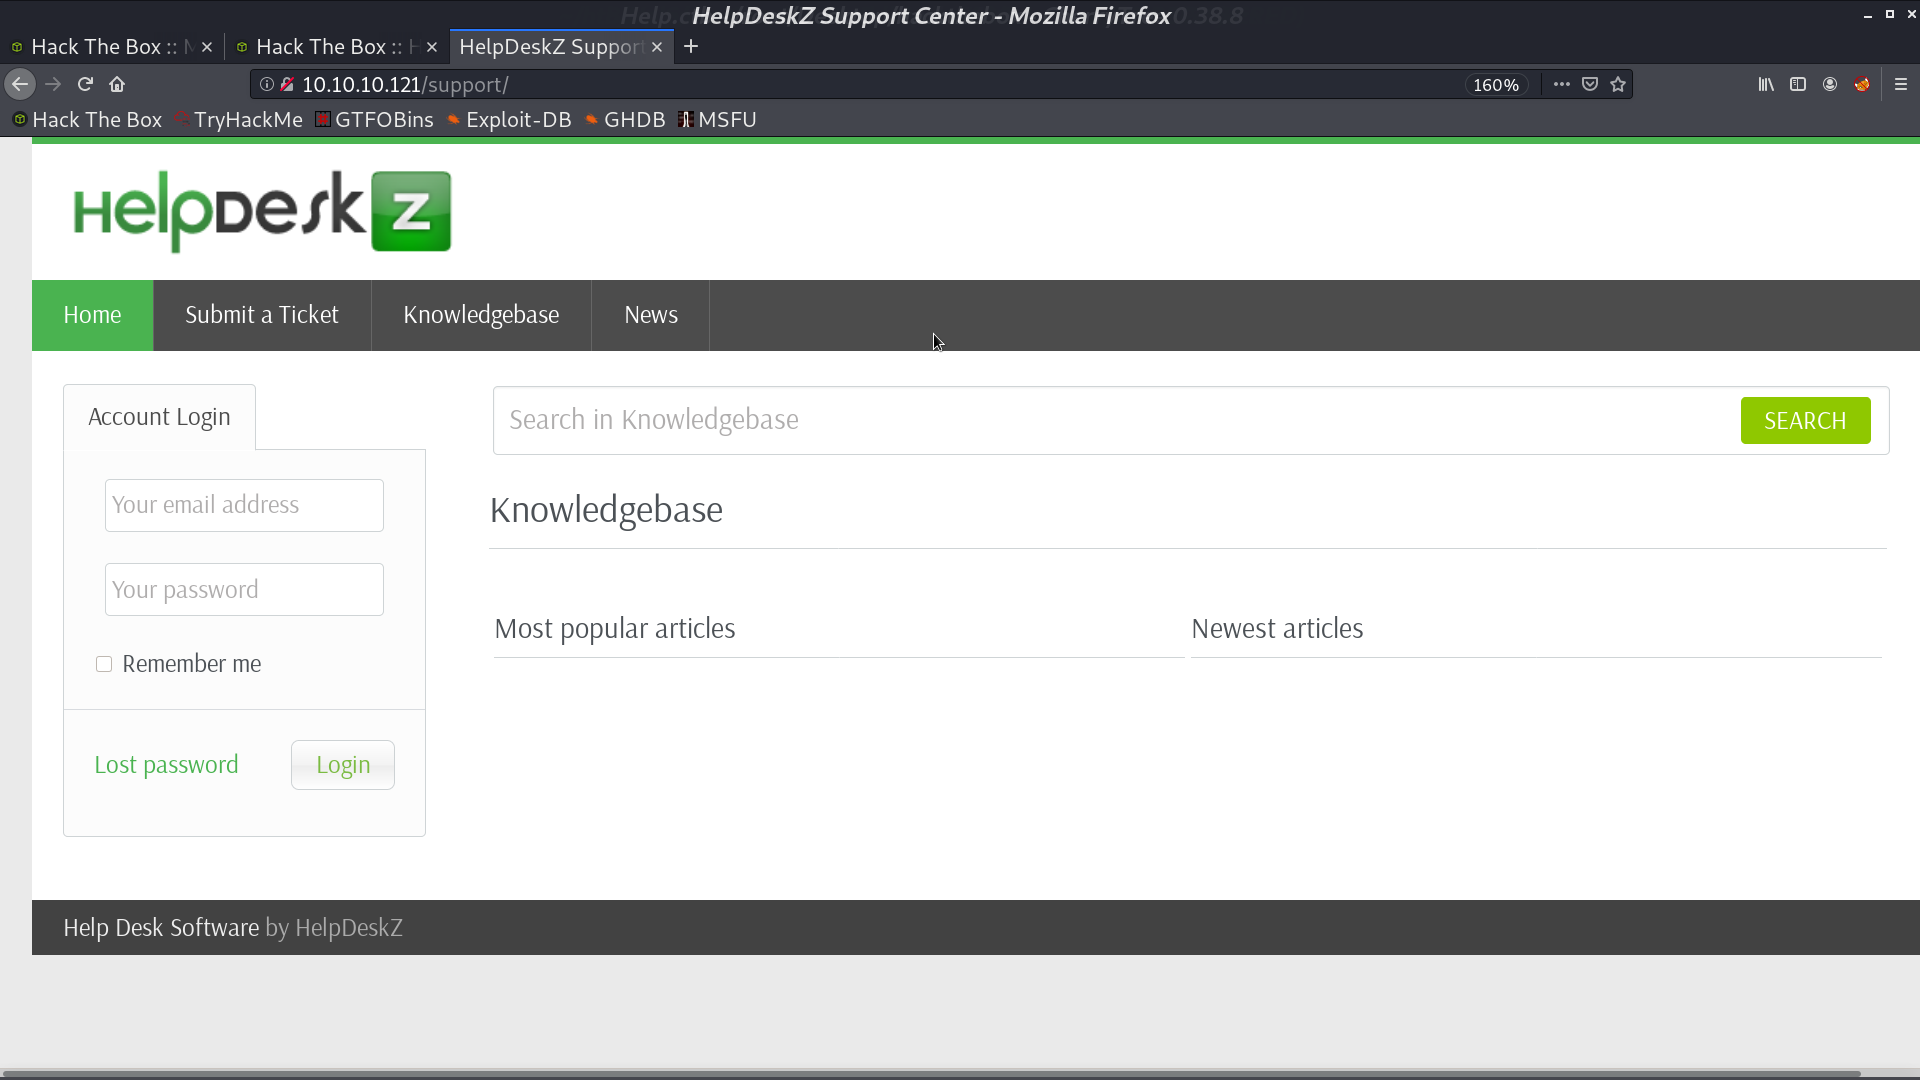Image resolution: width=1920 pixels, height=1080 pixels.
Task: Click the Knowledgebase page heading
Action: tap(606, 510)
